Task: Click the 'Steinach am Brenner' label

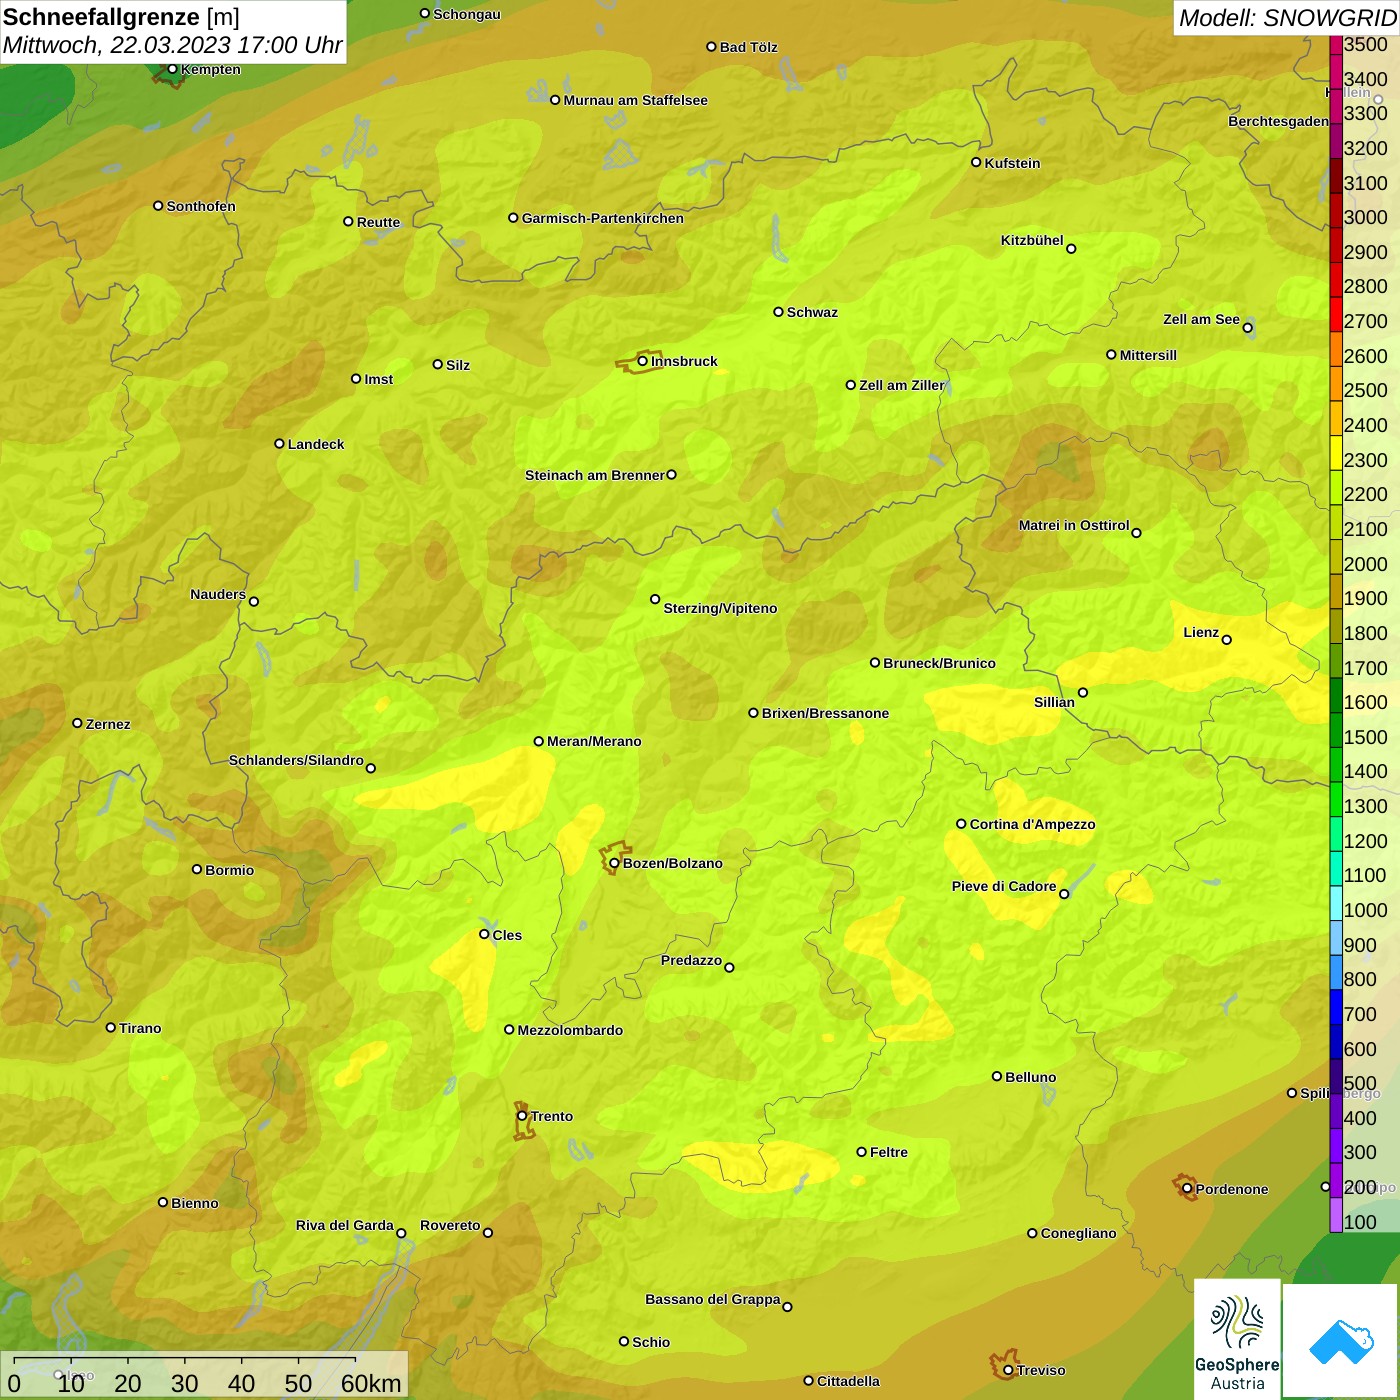Action: coord(595,475)
